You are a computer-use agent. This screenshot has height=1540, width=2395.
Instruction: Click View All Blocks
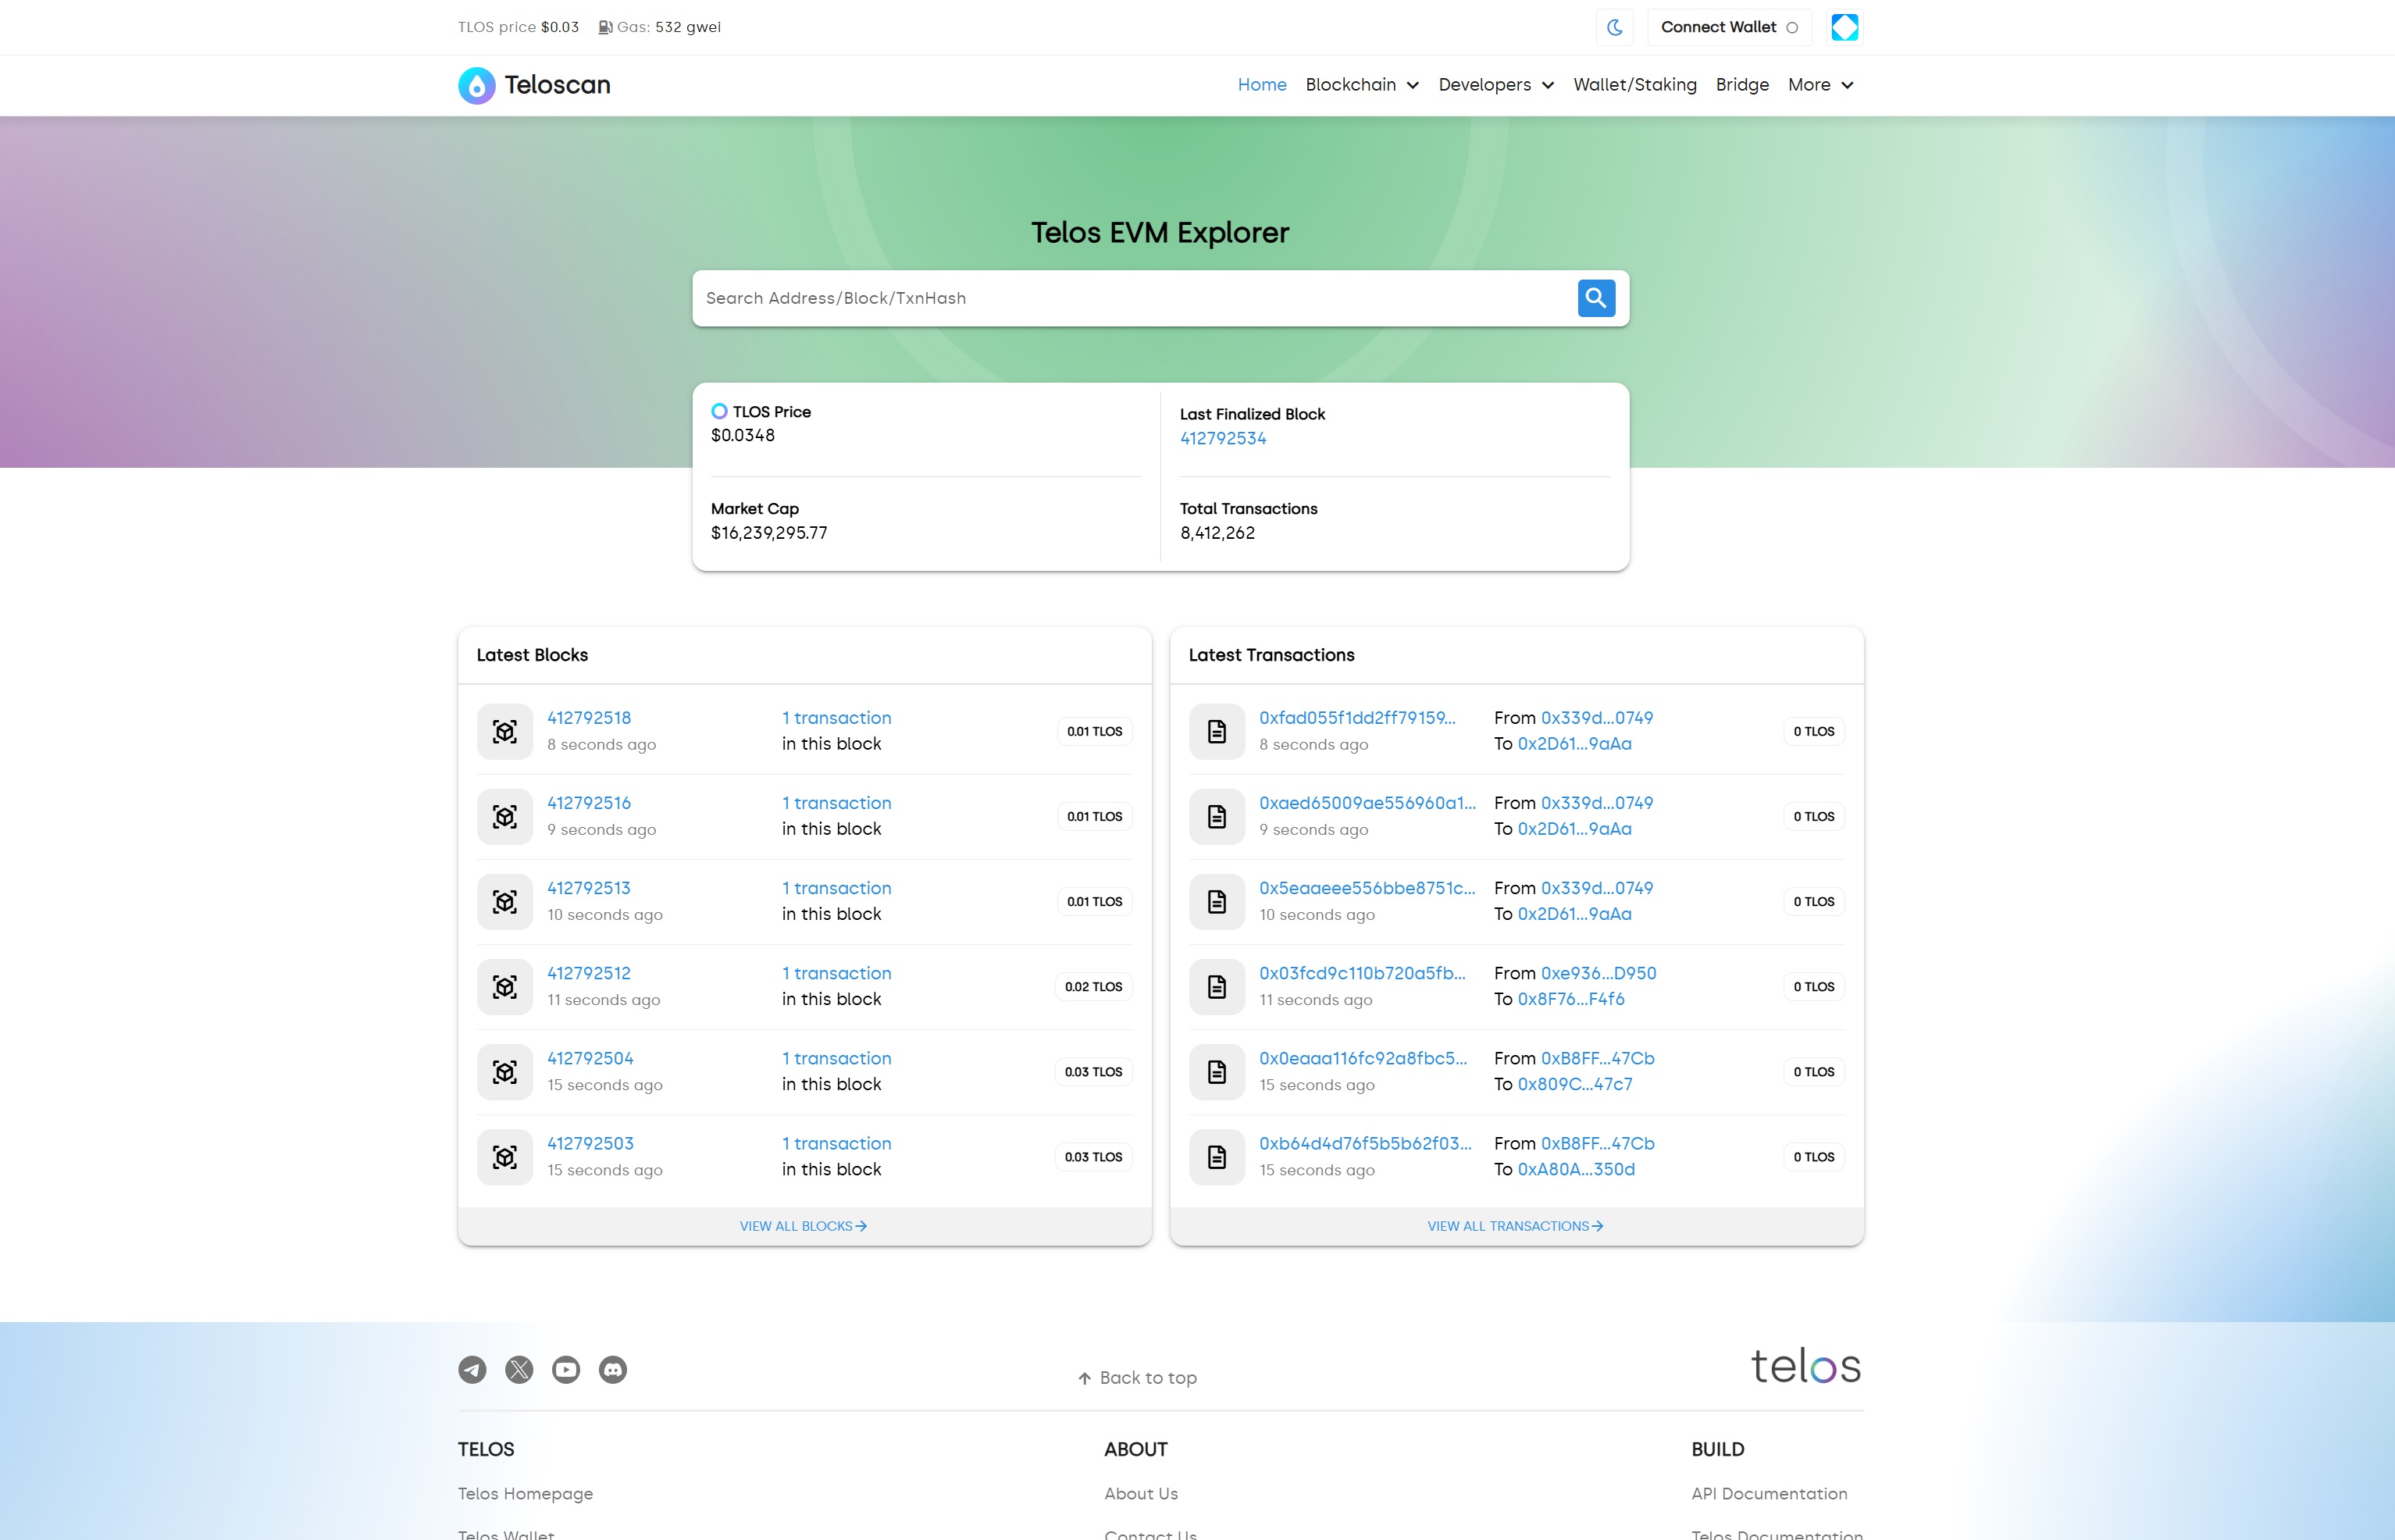coord(803,1226)
